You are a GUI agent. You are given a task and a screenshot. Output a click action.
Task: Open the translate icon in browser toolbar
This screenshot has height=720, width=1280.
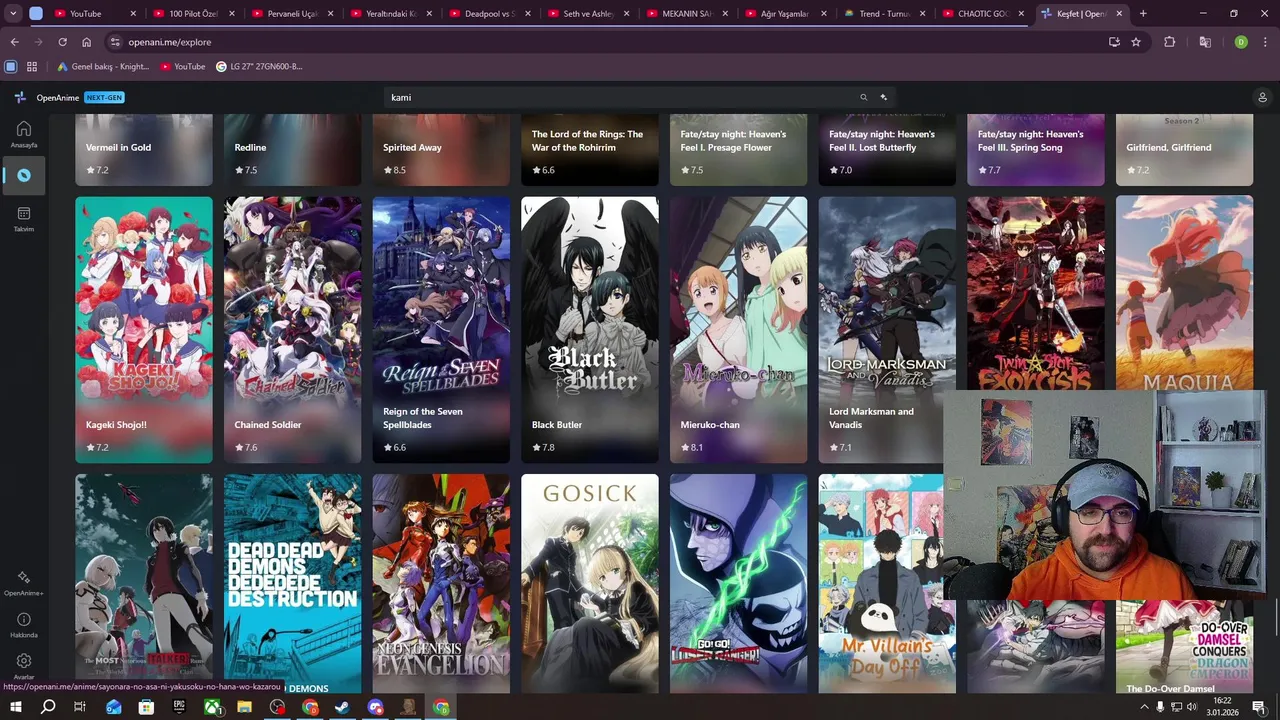coord(1205,42)
